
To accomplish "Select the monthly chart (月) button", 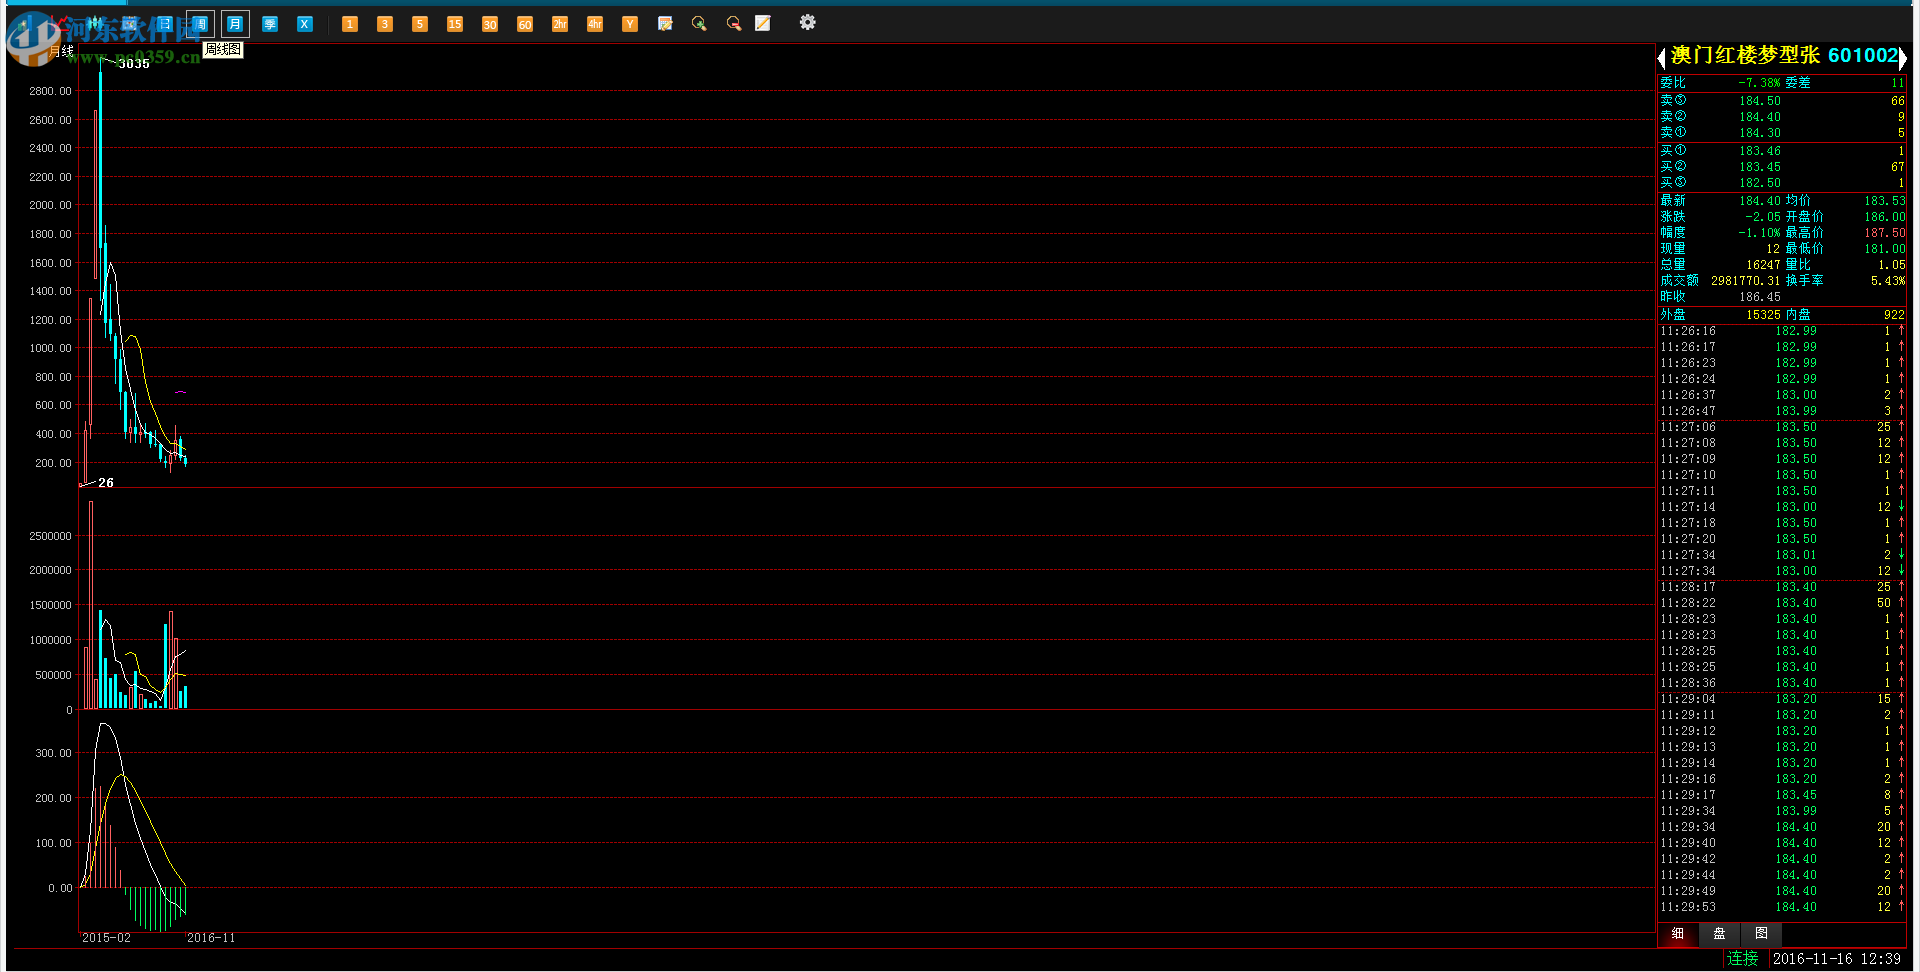I will pyautogui.click(x=235, y=23).
